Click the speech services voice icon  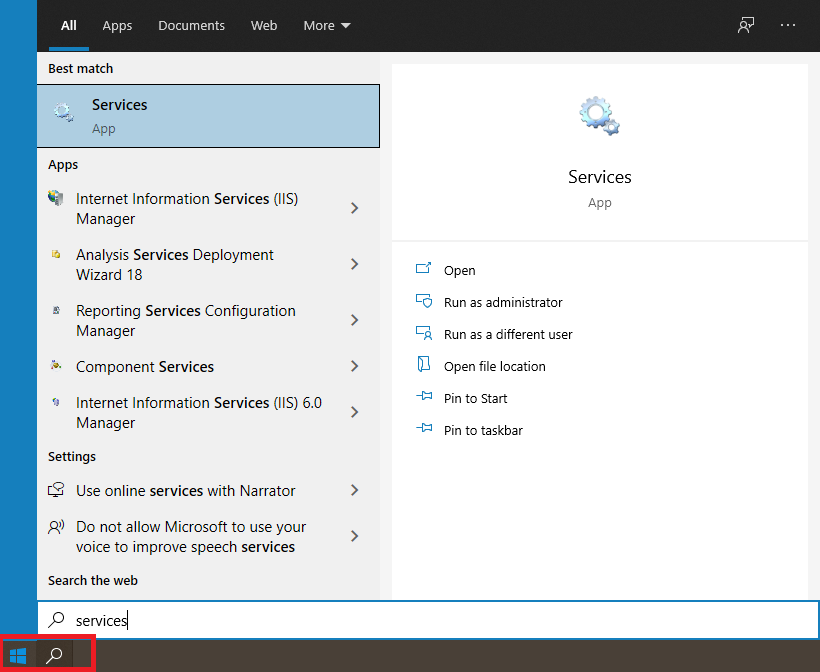tap(56, 527)
